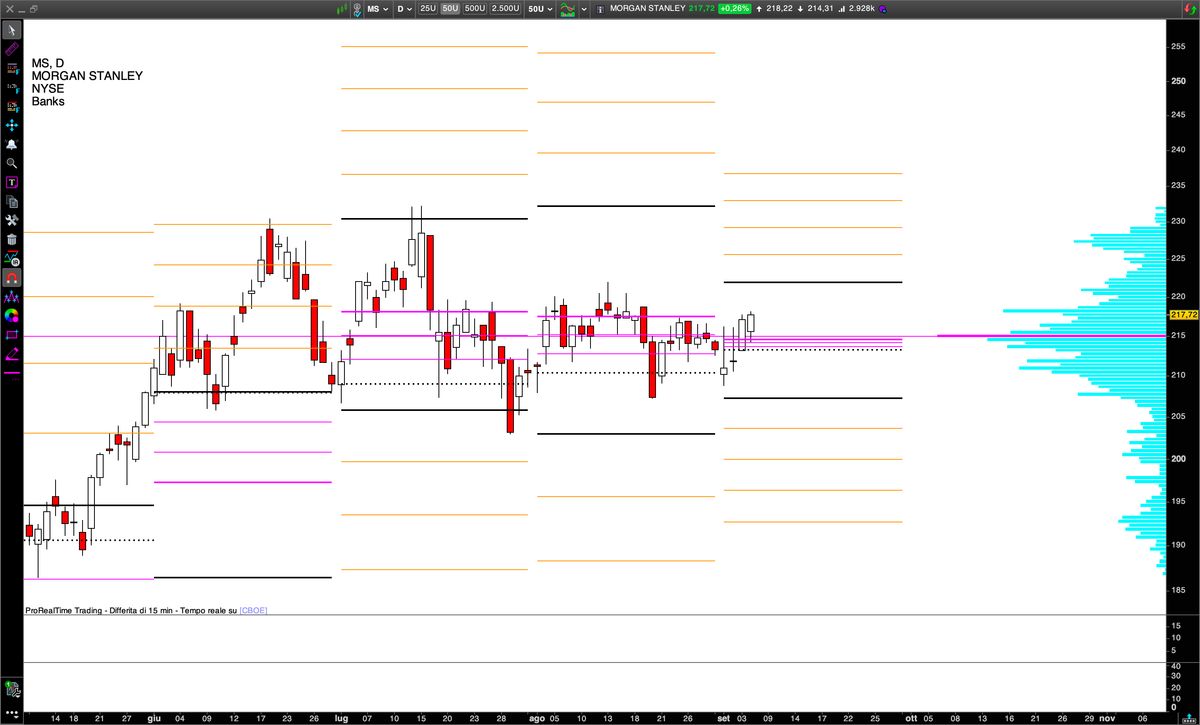The width and height of the screenshot is (1200, 725).
Task: Click the 'lug' month marker on time axis
Action: point(342,718)
